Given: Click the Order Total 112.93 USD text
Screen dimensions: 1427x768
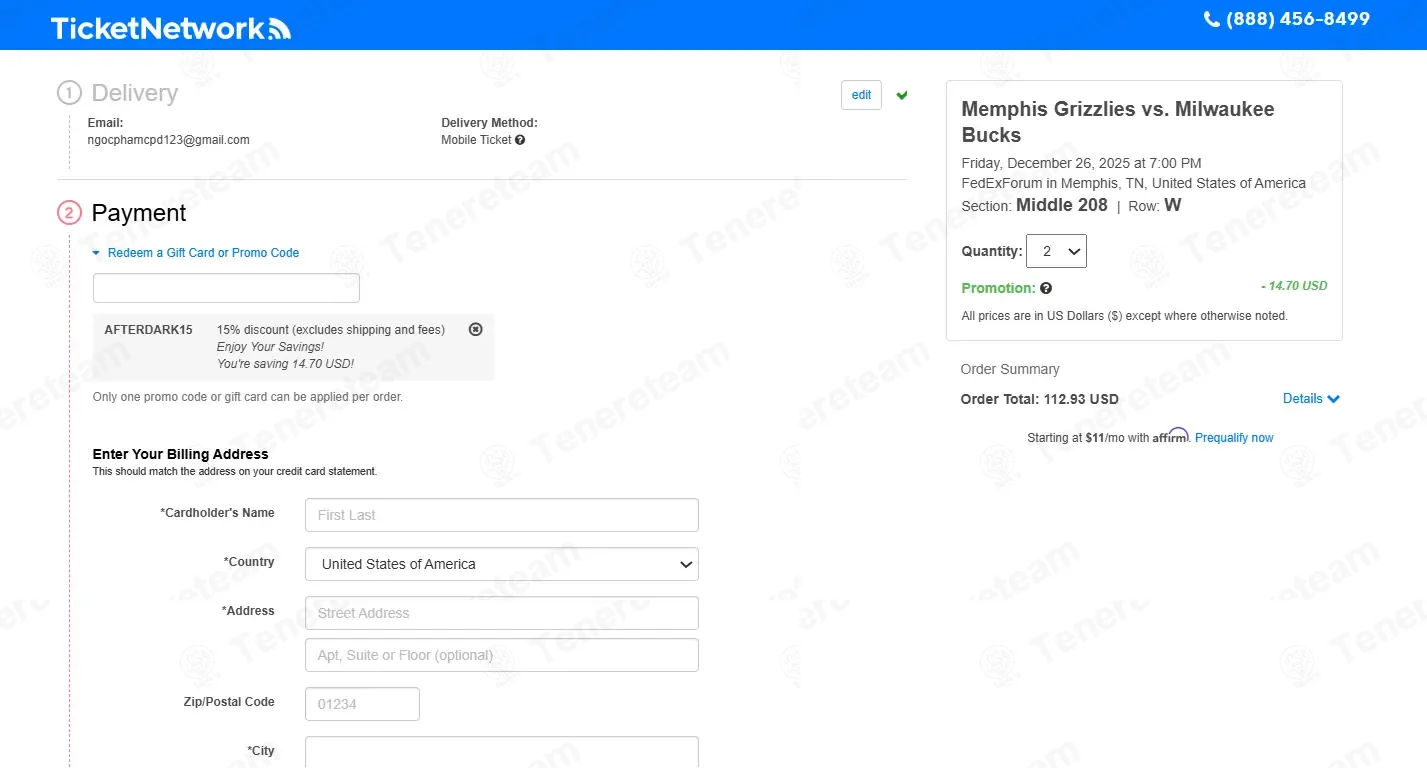Looking at the screenshot, I should pyautogui.click(x=1040, y=399).
